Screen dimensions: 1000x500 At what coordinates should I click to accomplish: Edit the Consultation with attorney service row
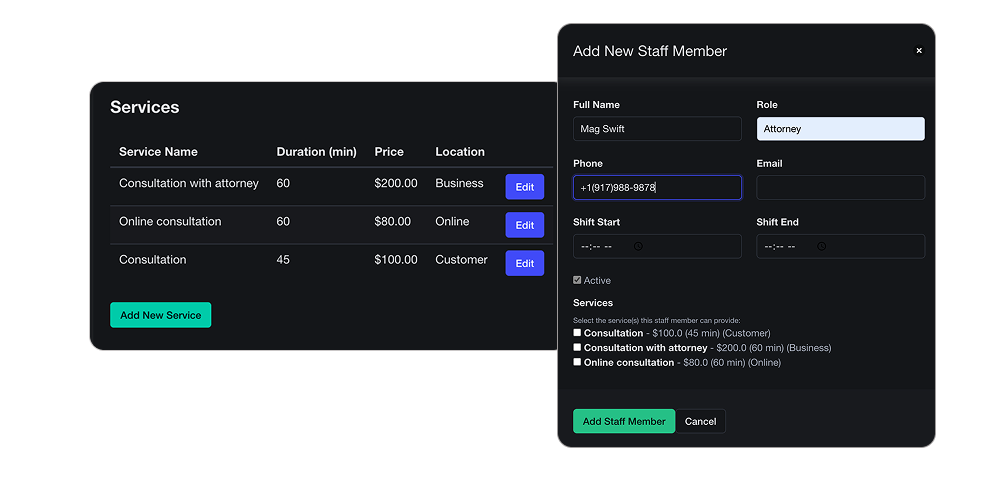(x=524, y=187)
